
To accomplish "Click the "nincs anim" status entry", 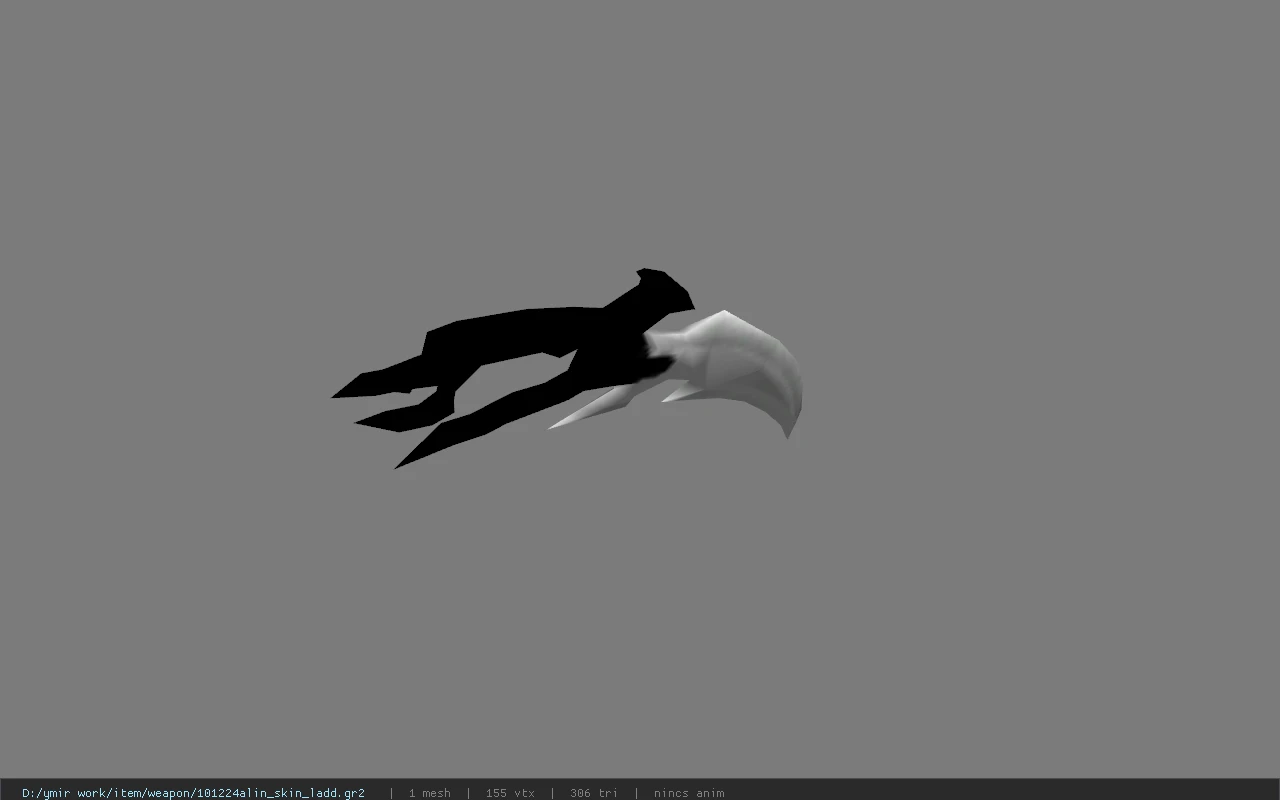I will tap(689, 793).
